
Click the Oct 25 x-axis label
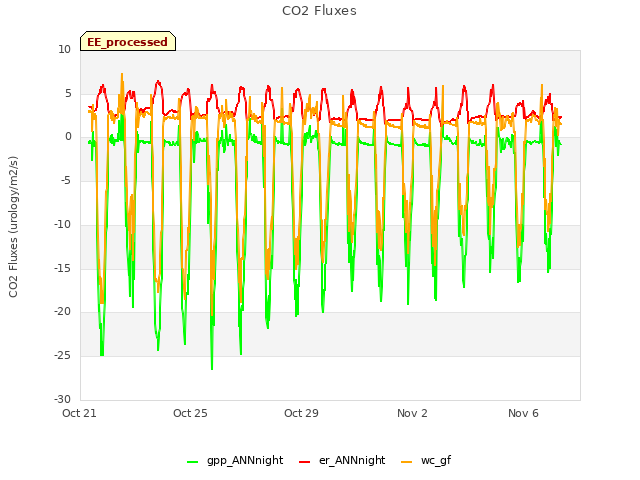click(x=190, y=413)
